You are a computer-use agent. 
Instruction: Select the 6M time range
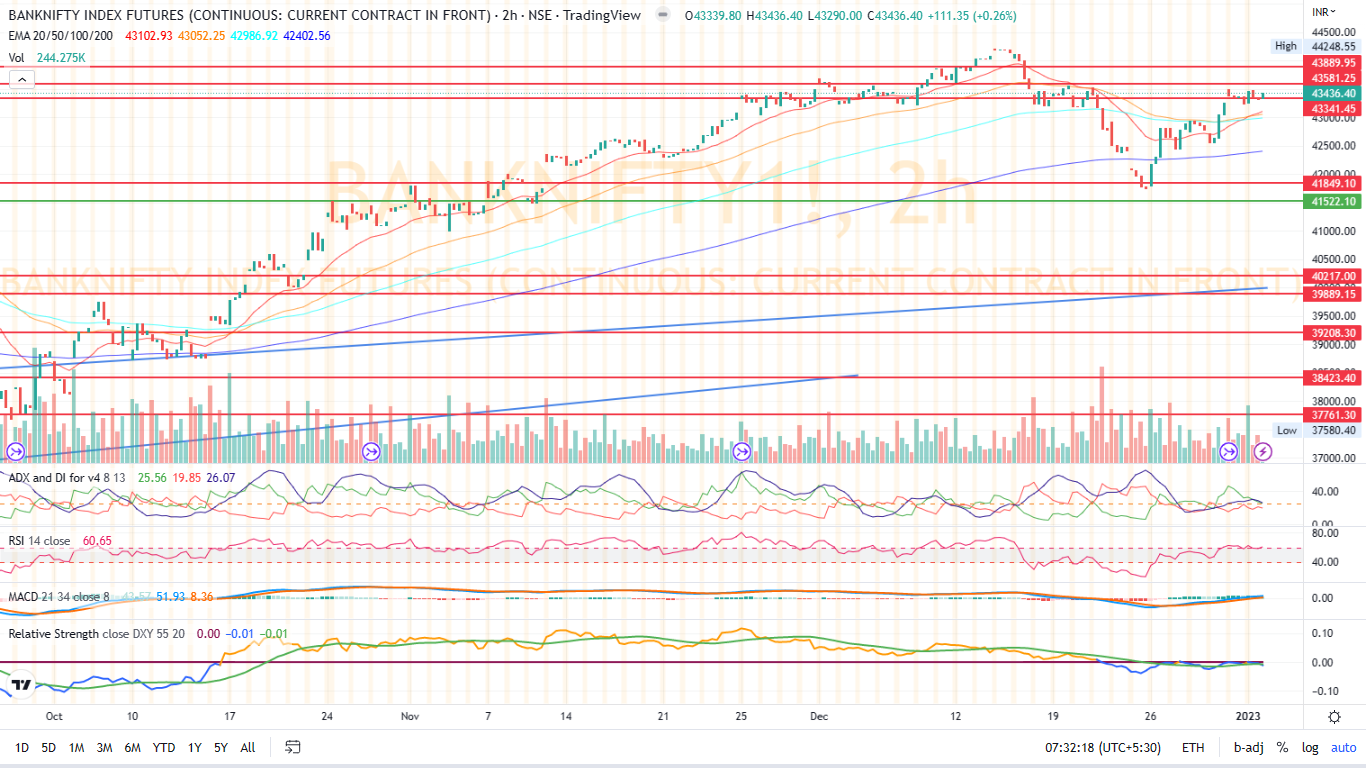point(132,747)
